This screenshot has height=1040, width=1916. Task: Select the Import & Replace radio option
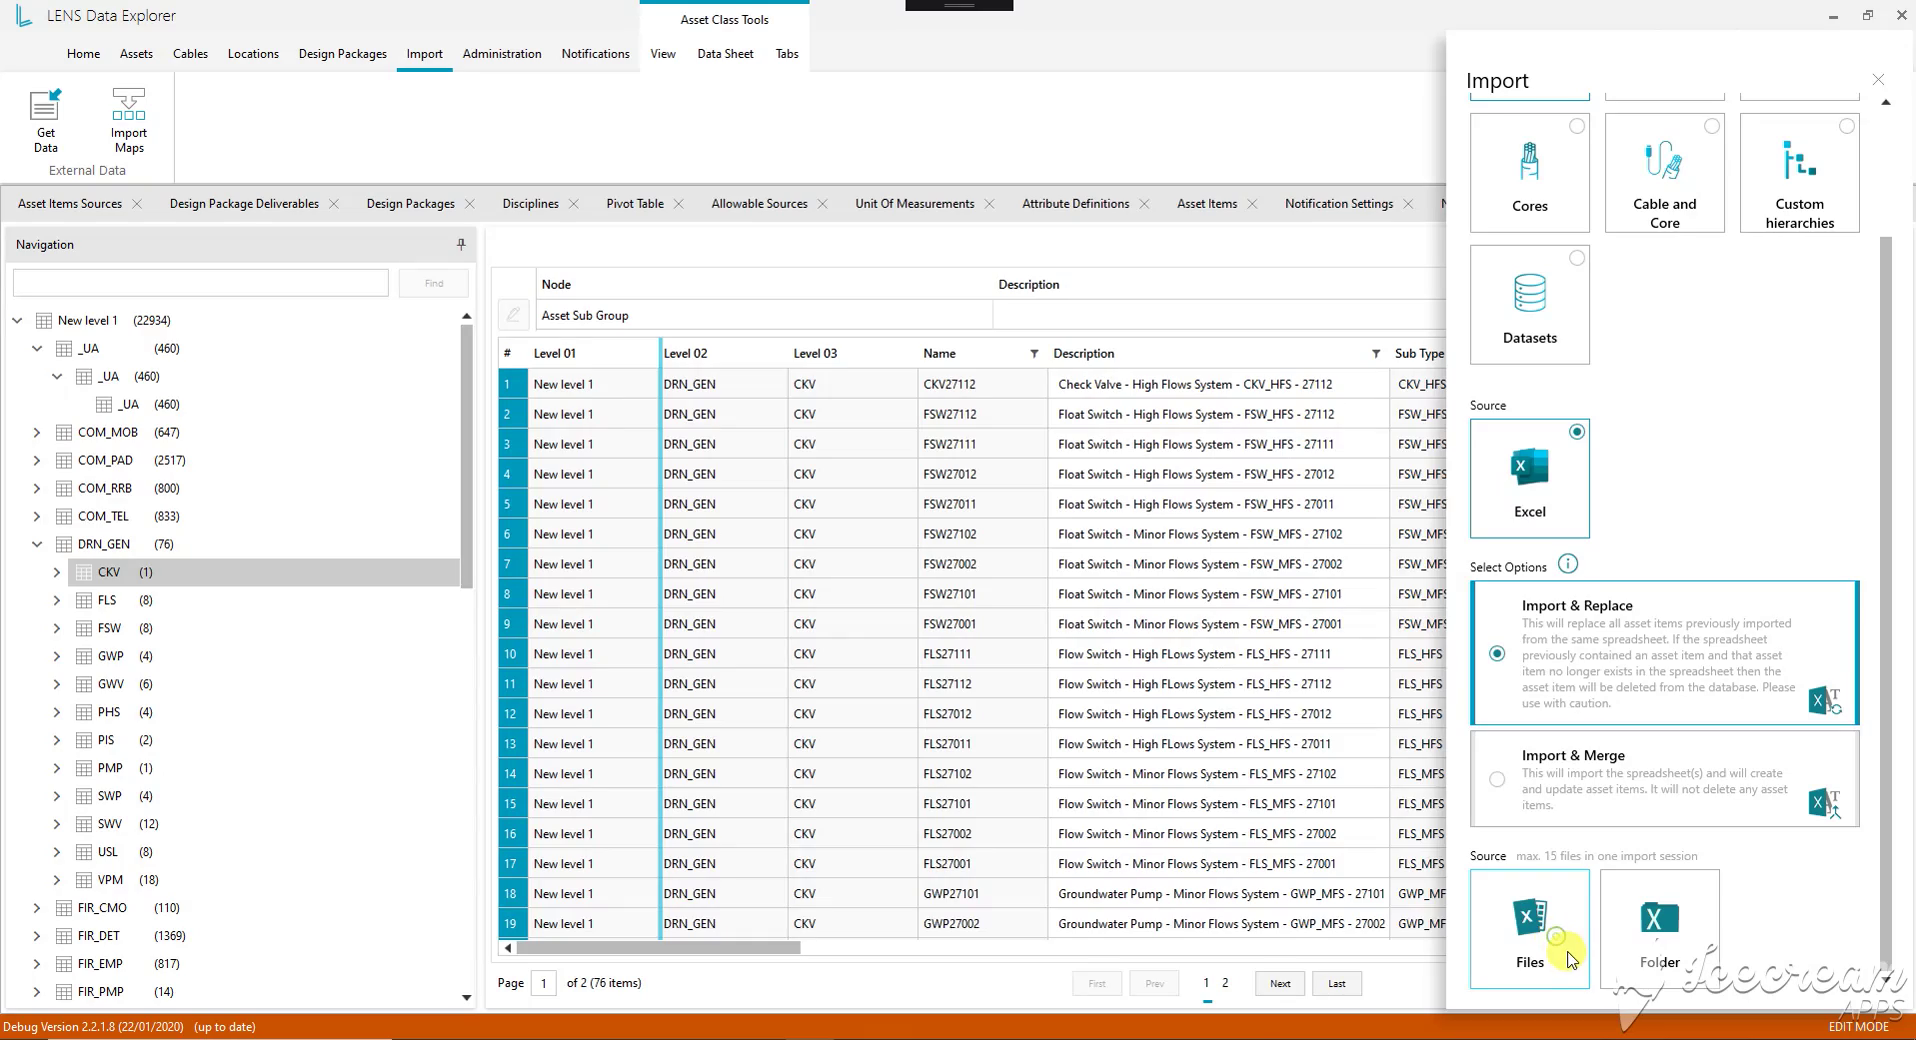point(1496,653)
